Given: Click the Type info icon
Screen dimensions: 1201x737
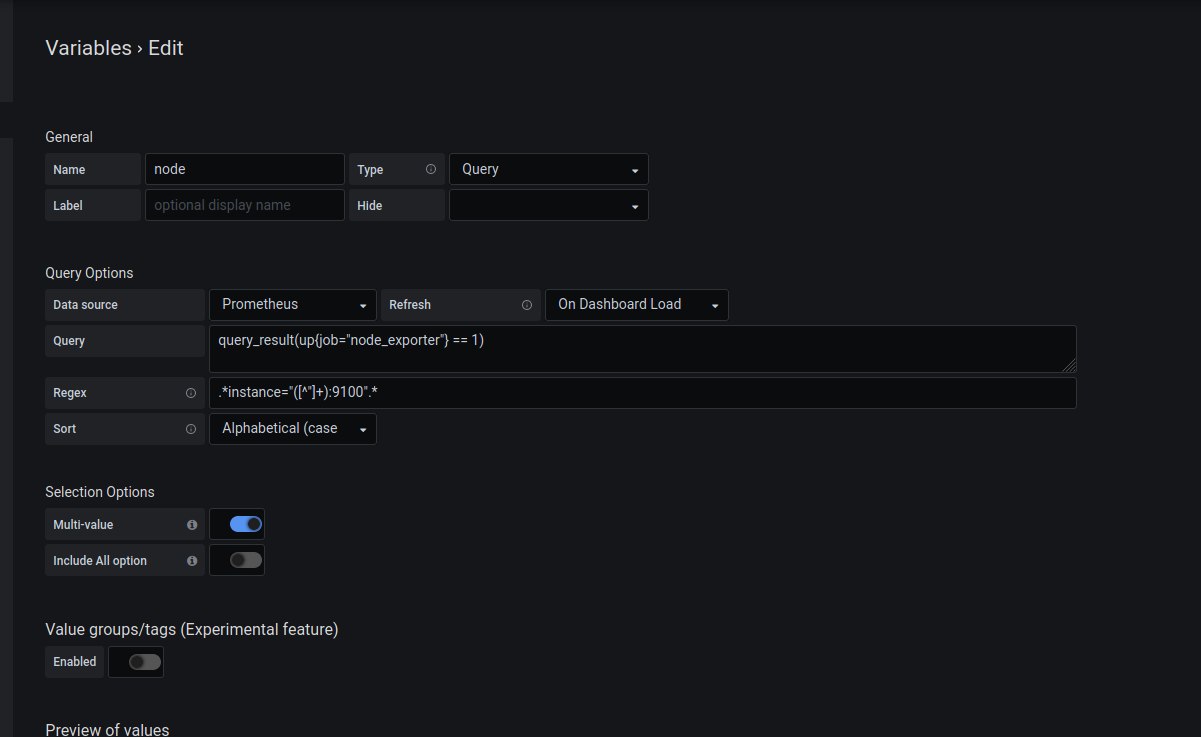Looking at the screenshot, I should (431, 170).
